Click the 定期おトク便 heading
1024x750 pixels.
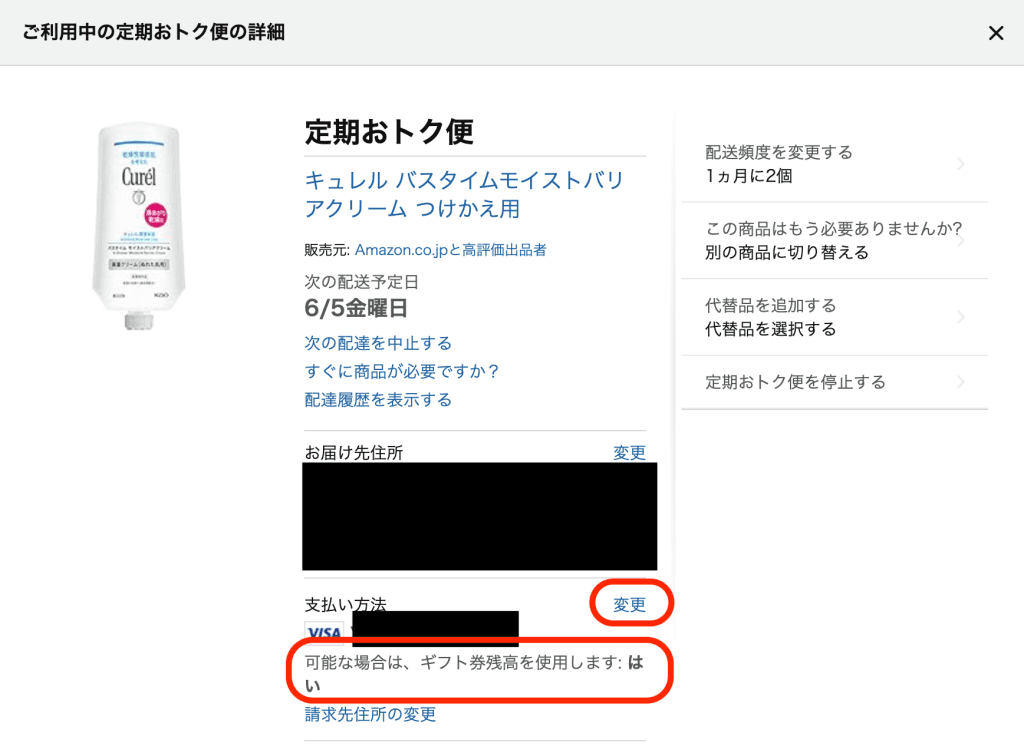(x=389, y=132)
